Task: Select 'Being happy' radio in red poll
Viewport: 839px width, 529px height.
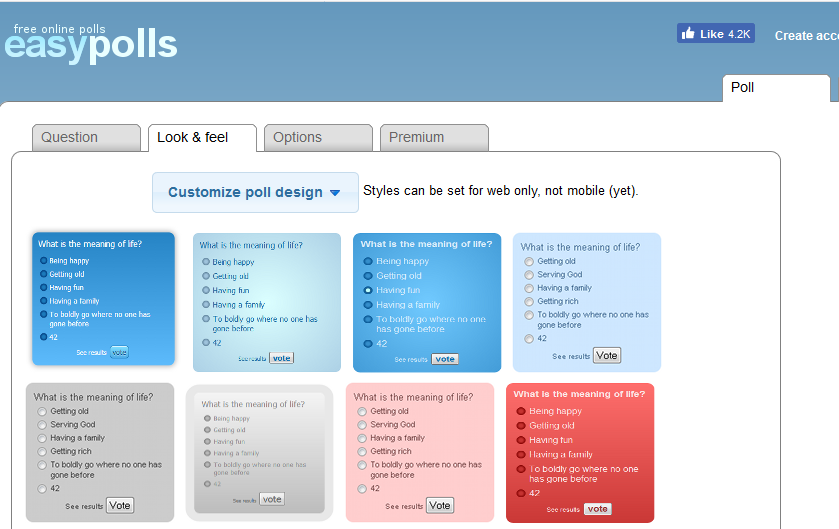Action: point(521,411)
